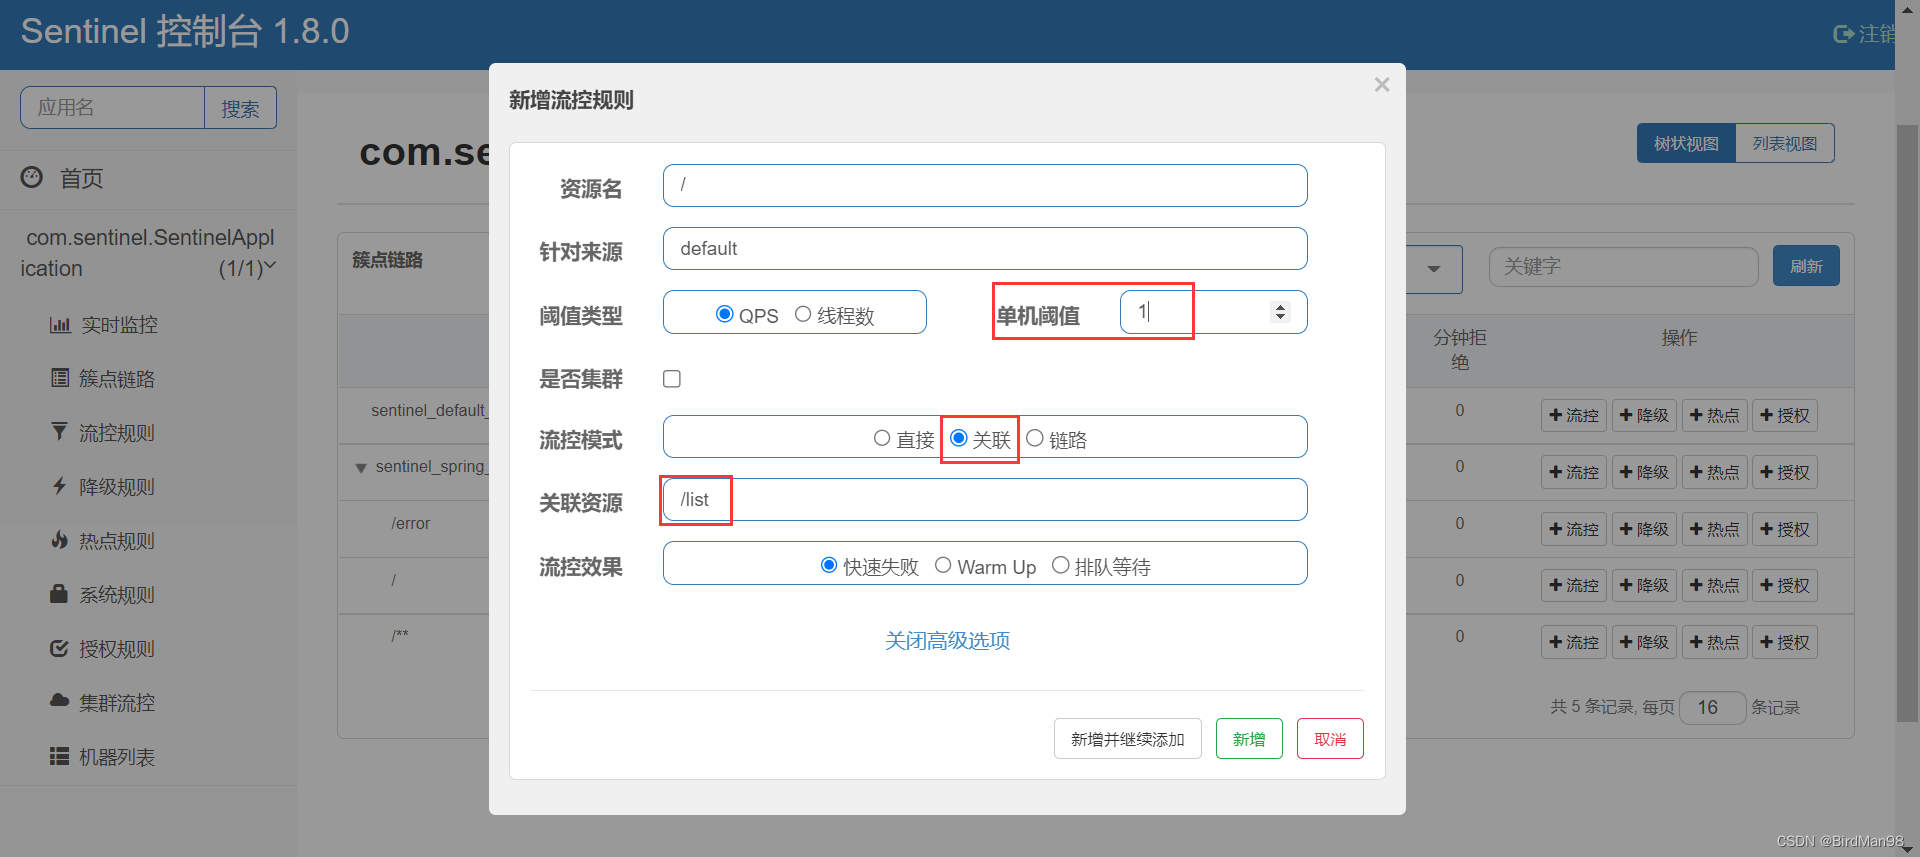Select 关联 flow control mode
This screenshot has width=1920, height=857.
click(x=959, y=438)
